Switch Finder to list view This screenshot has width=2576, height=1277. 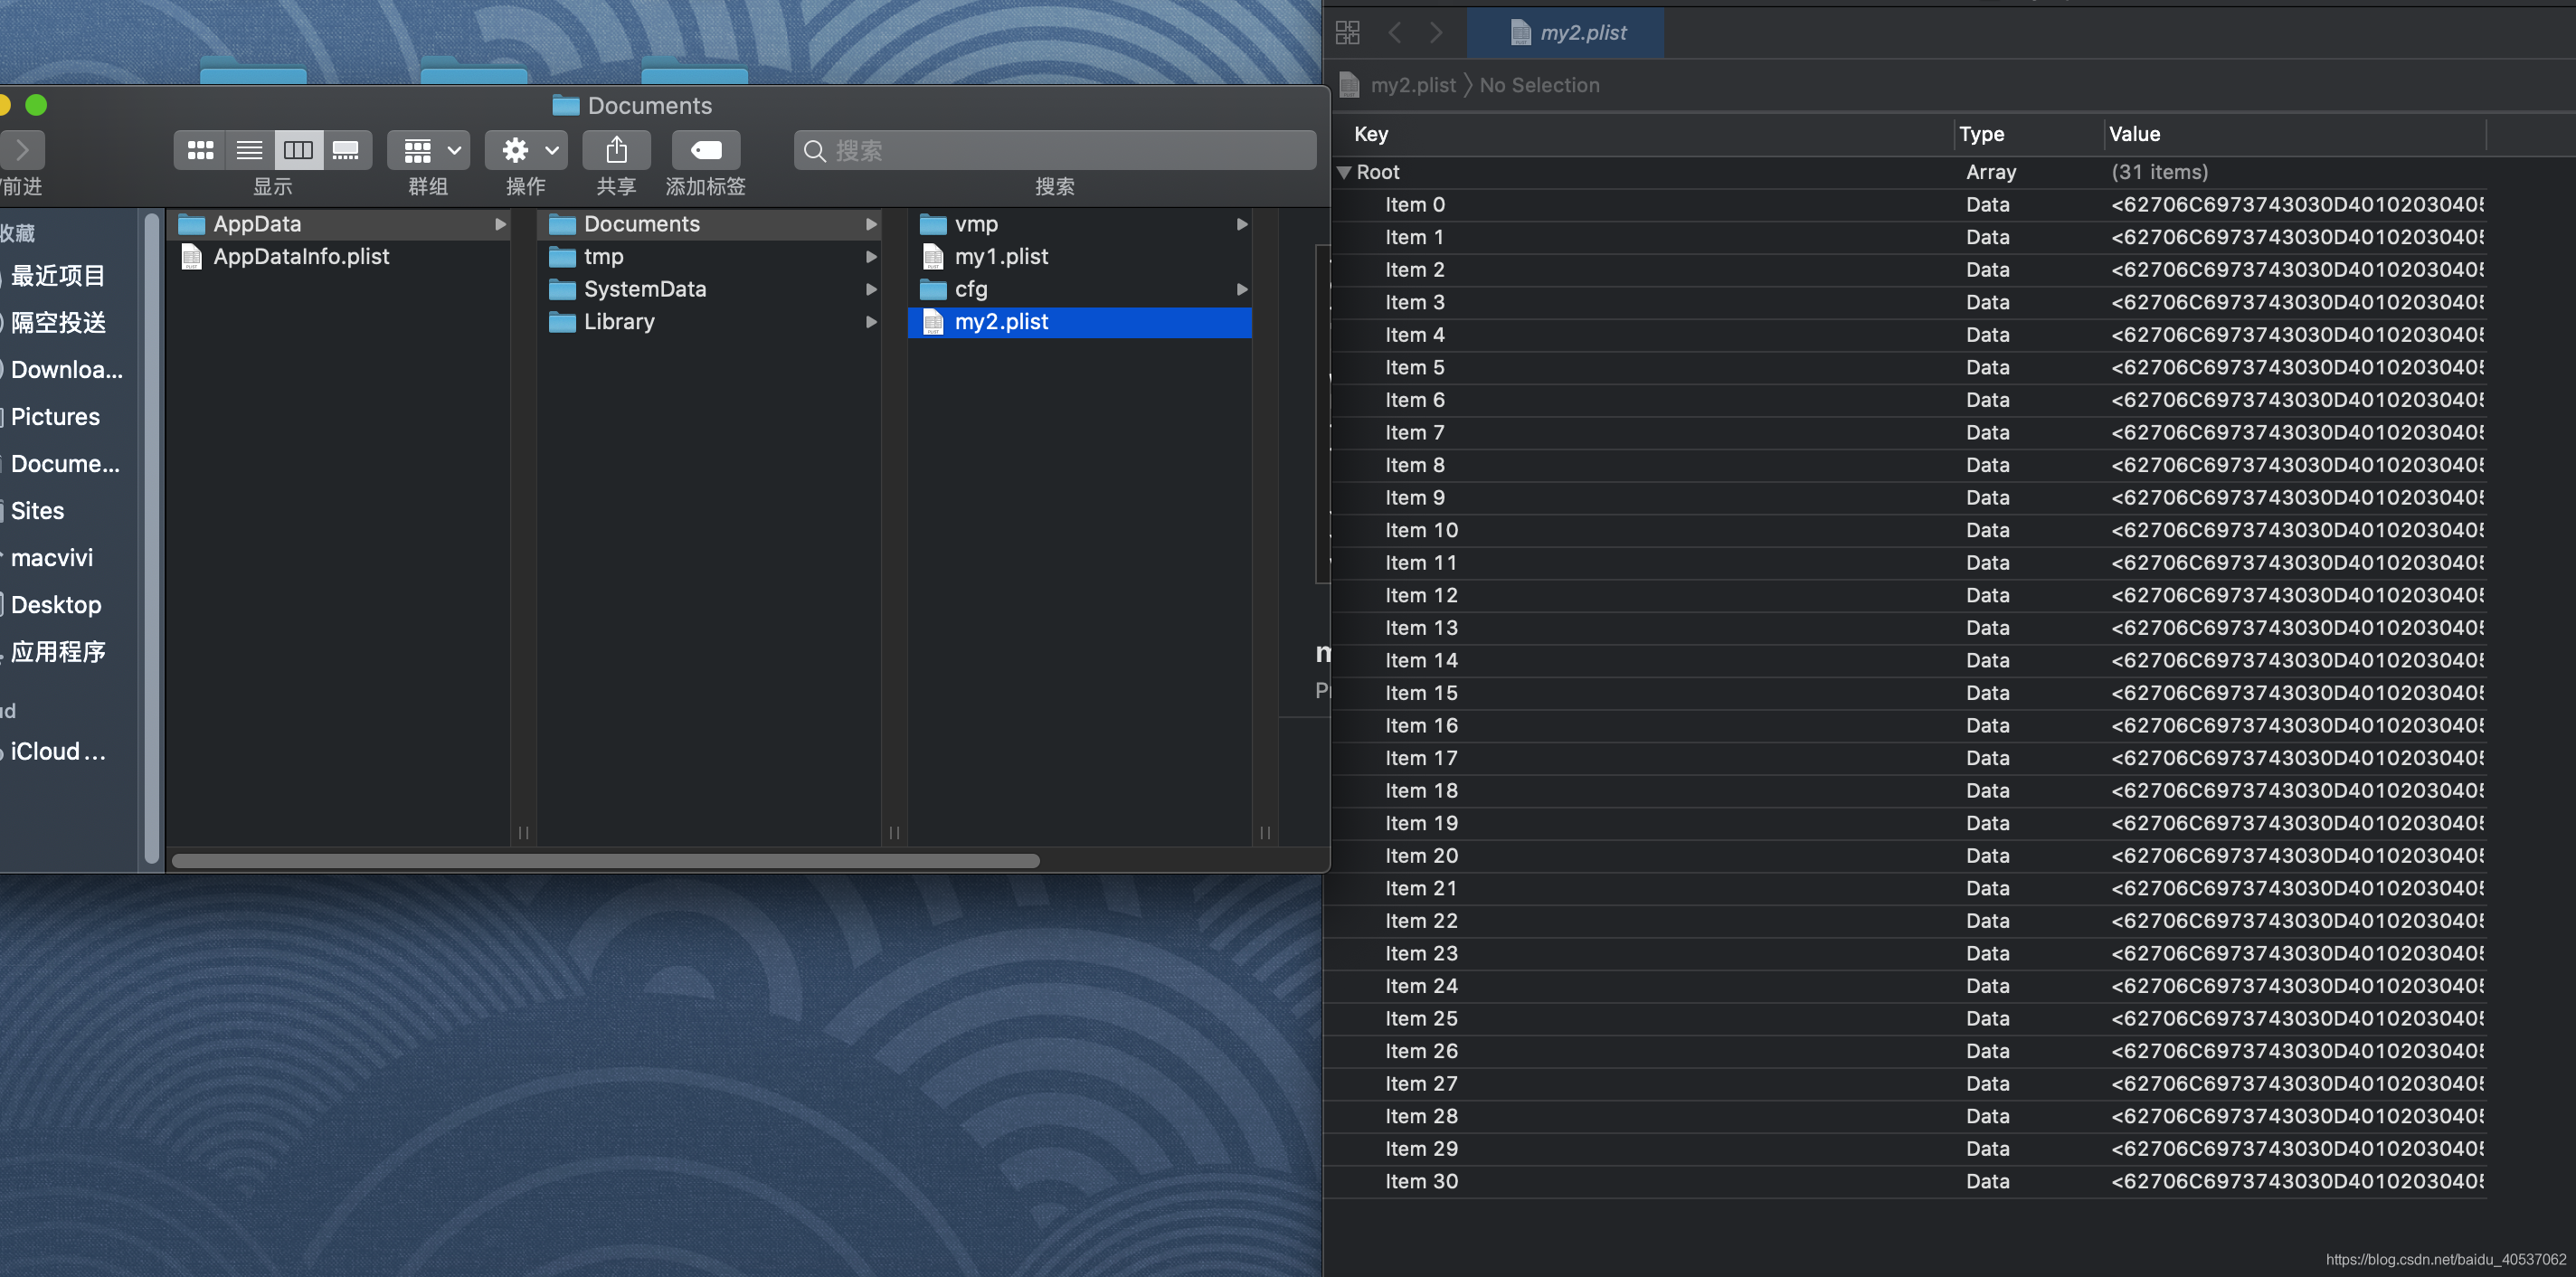(x=249, y=150)
